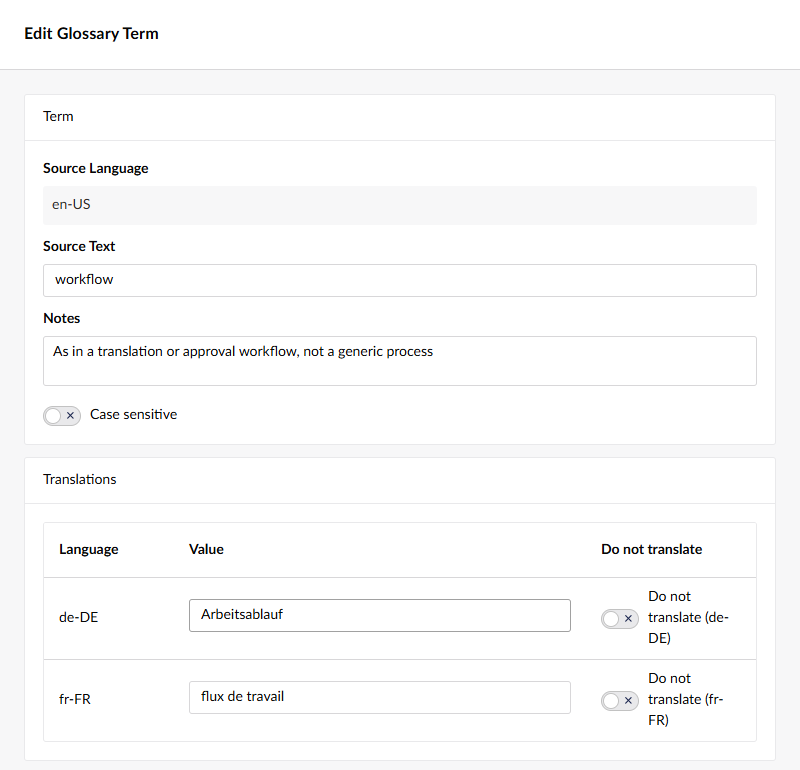Click the Edit Glossary Term heading

91,34
